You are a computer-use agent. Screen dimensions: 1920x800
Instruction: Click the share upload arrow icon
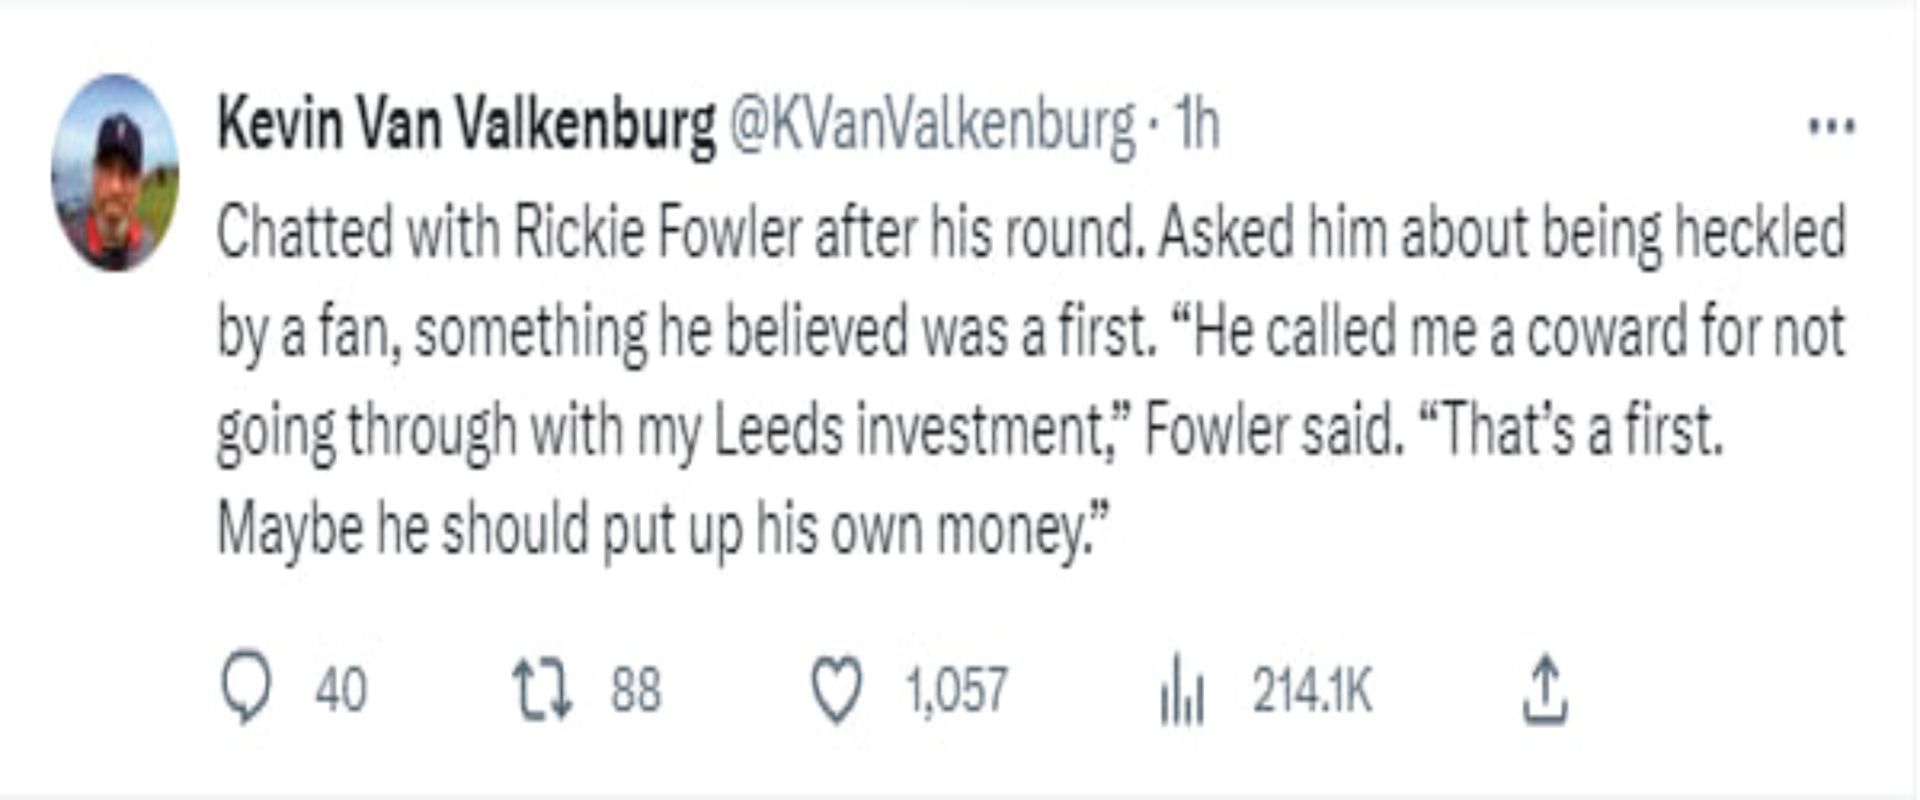1545,689
